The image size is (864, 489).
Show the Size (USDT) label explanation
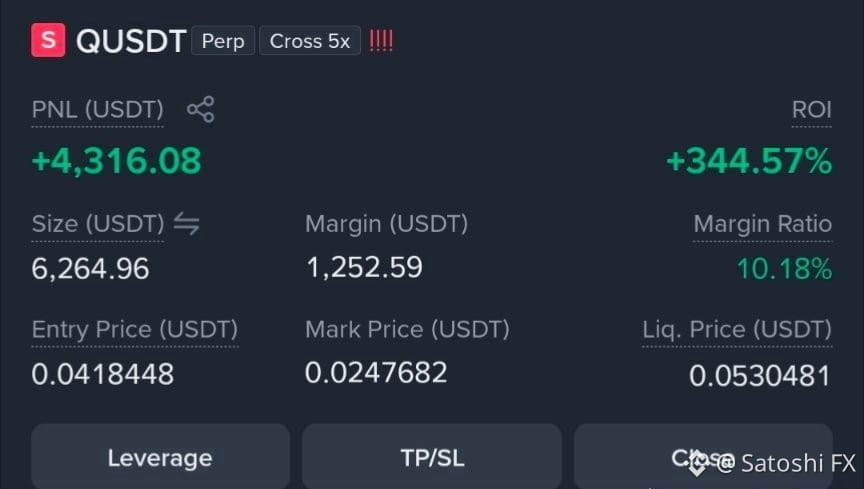98,224
